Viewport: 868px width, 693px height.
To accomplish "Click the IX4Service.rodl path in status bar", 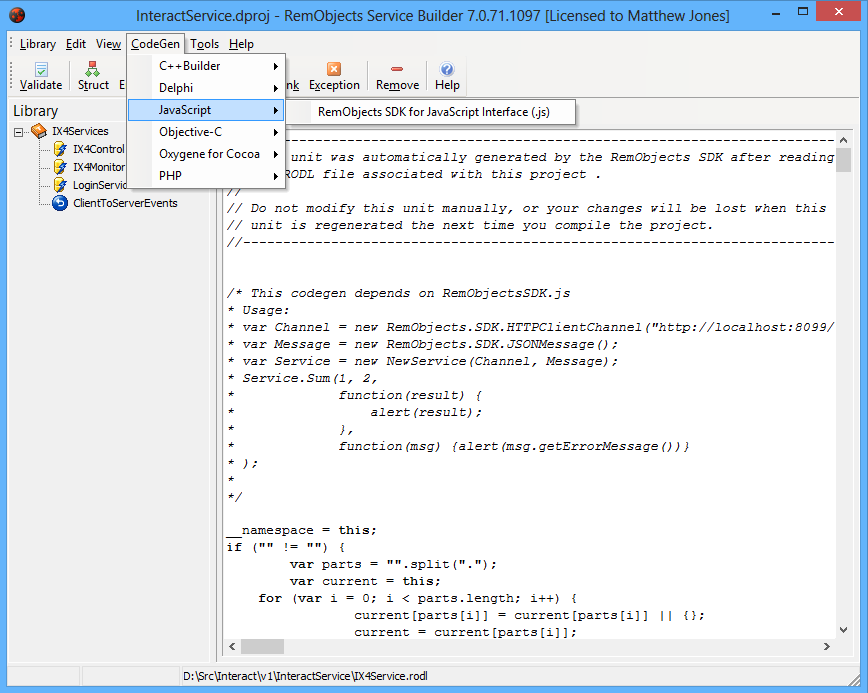I will tap(305, 676).
